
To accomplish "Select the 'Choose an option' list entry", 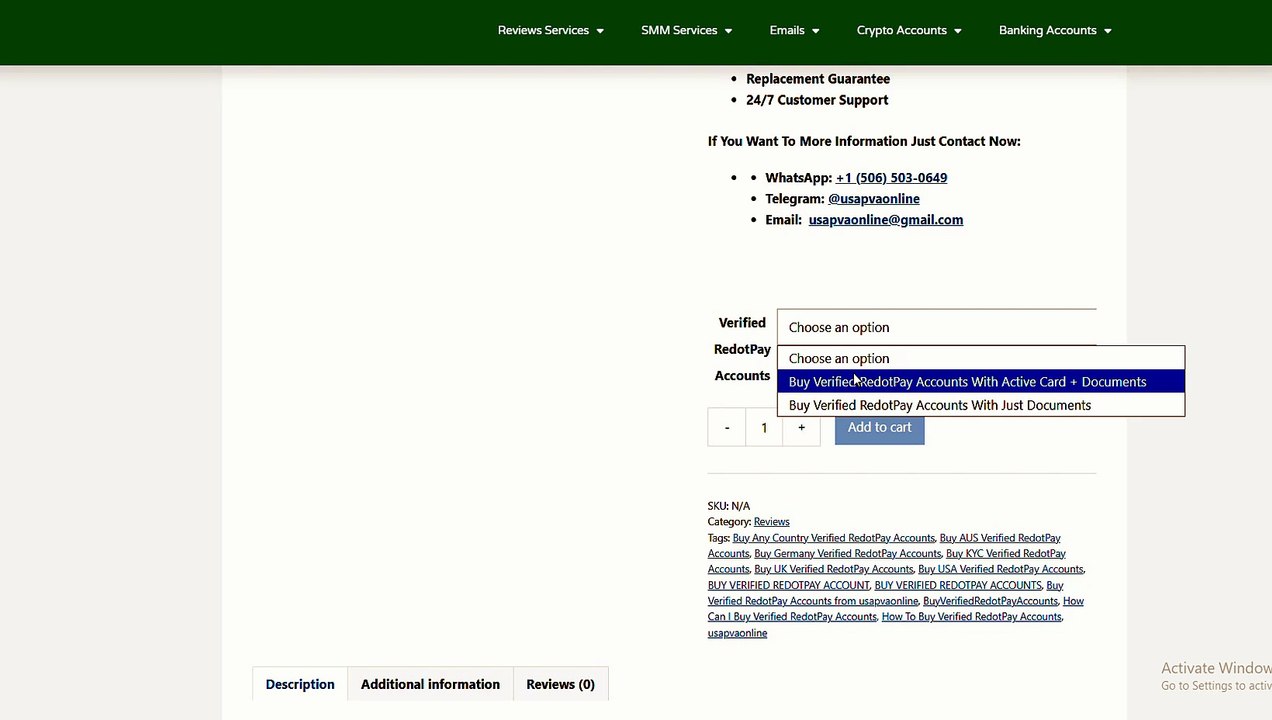I will pyautogui.click(x=980, y=358).
